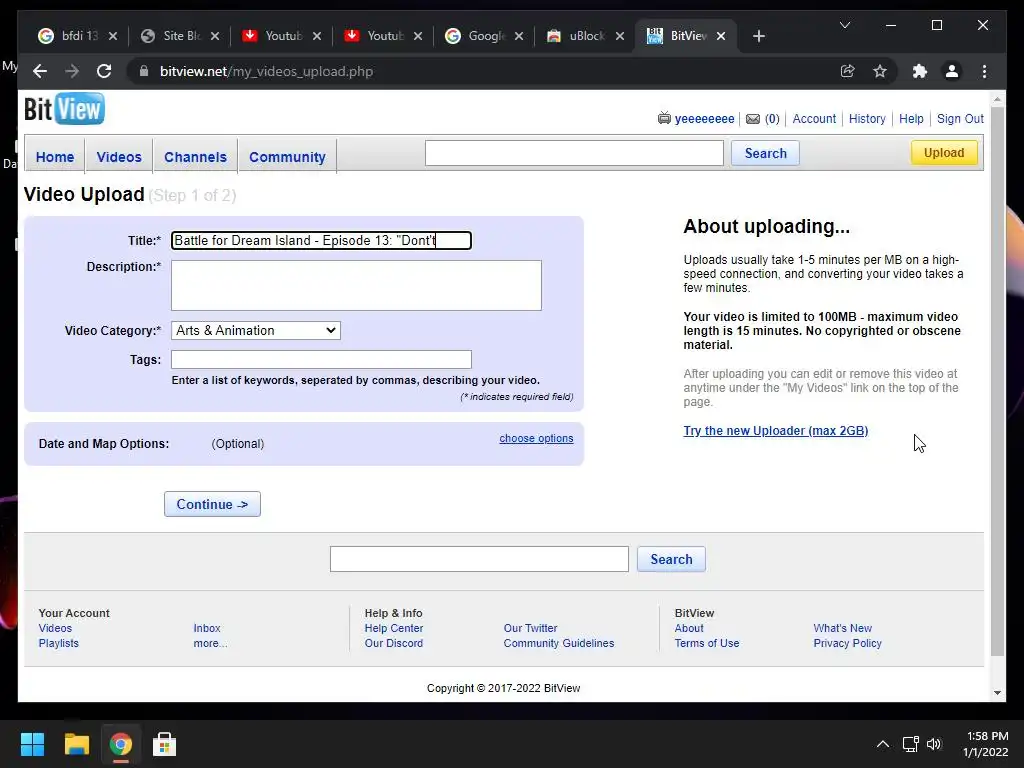Open the footer Community Guidelines link

[559, 643]
